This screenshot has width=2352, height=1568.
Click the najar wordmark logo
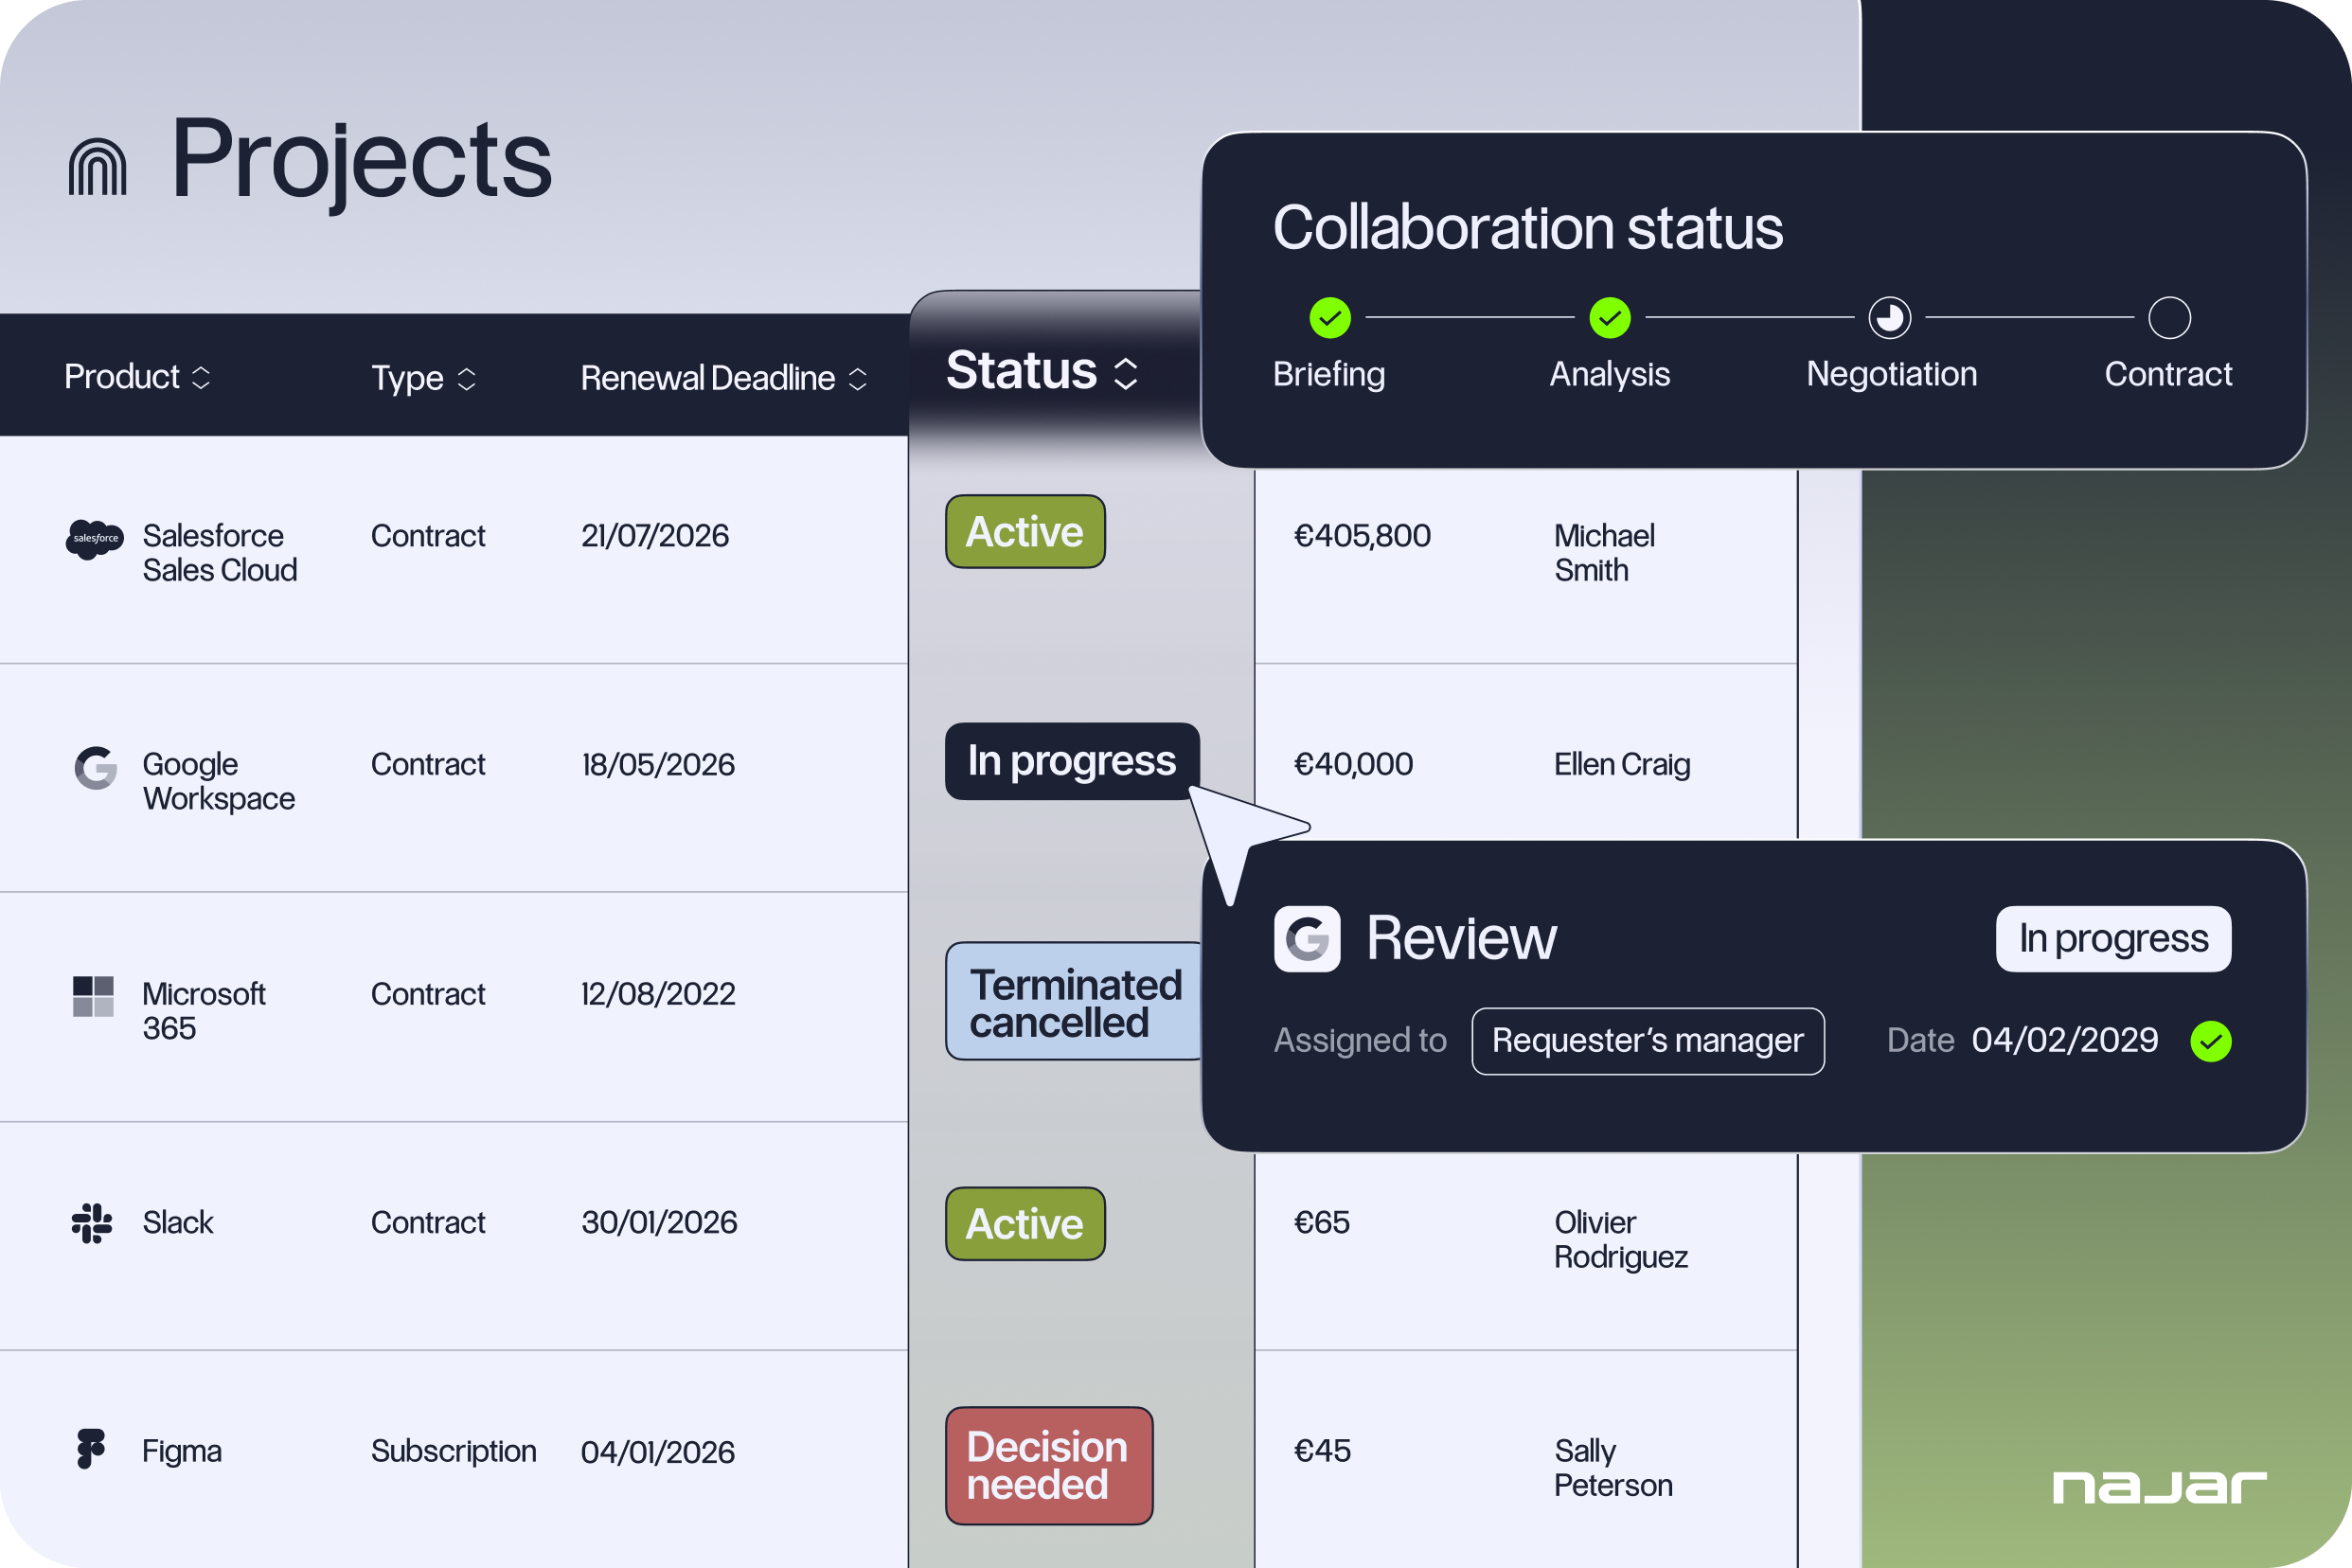tap(2159, 1487)
